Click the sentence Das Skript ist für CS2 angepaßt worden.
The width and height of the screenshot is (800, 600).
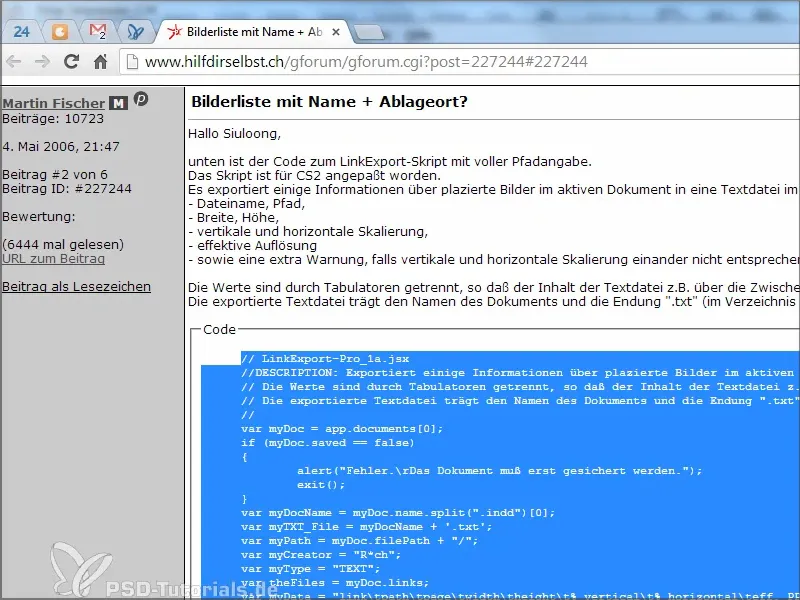pyautogui.click(x=314, y=176)
